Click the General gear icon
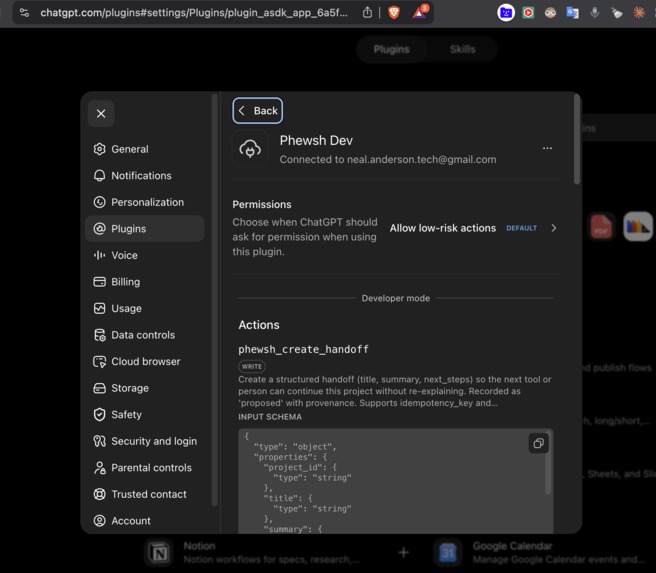This screenshot has height=573, width=656. [100, 149]
